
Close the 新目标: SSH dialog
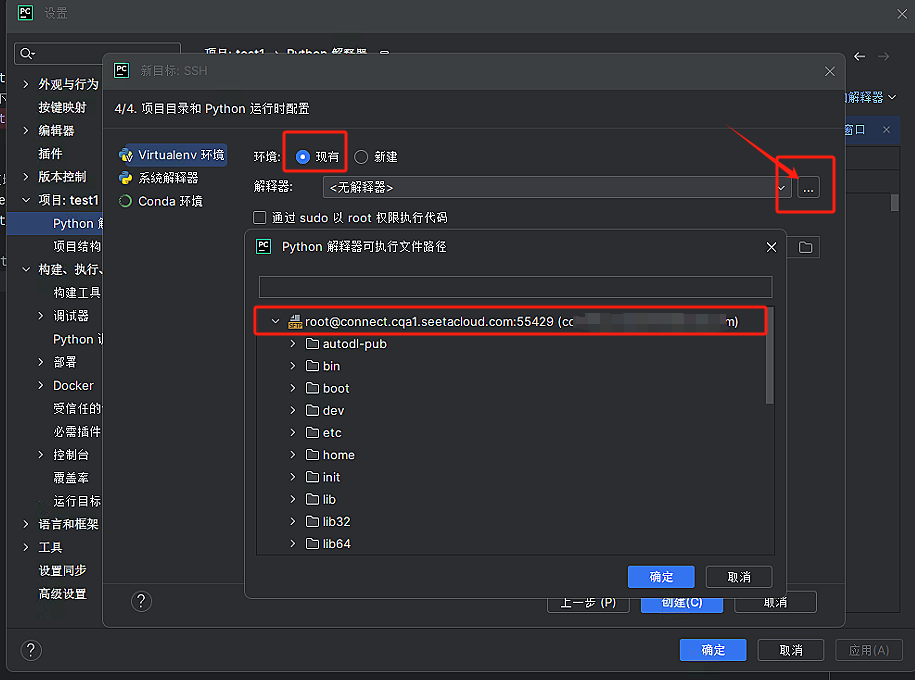[x=829, y=71]
